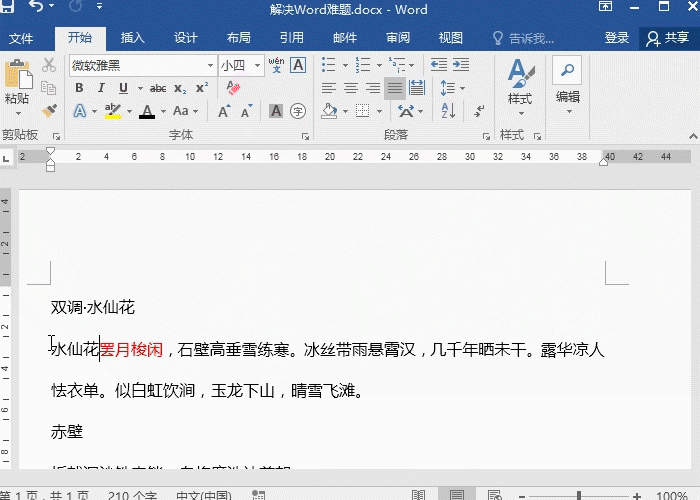
Task: Toggle character shading gray A
Action: point(276,111)
